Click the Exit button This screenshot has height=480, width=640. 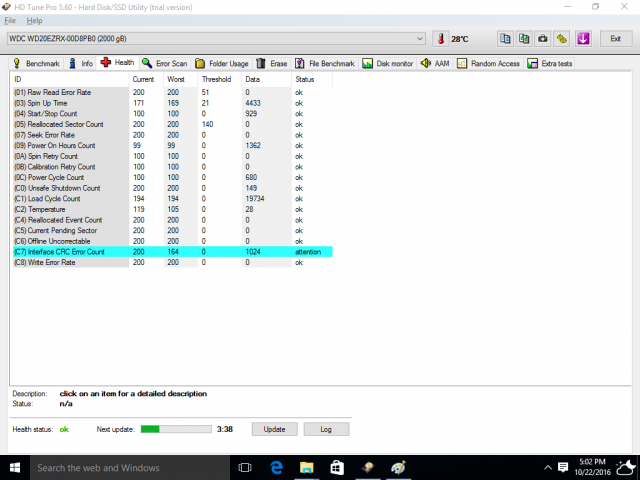click(x=615, y=39)
